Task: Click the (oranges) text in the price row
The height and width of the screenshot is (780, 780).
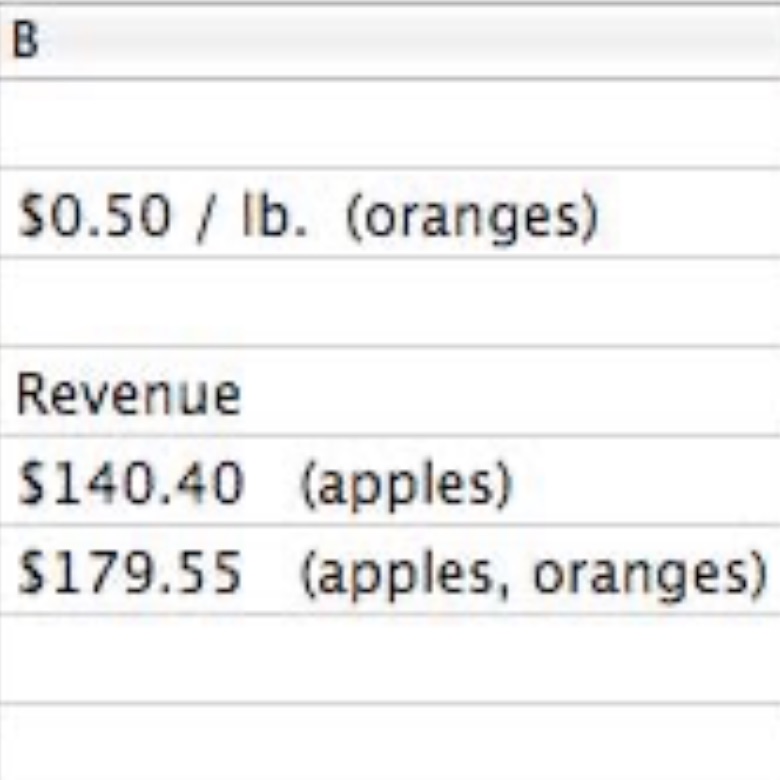Action: pyautogui.click(x=472, y=219)
